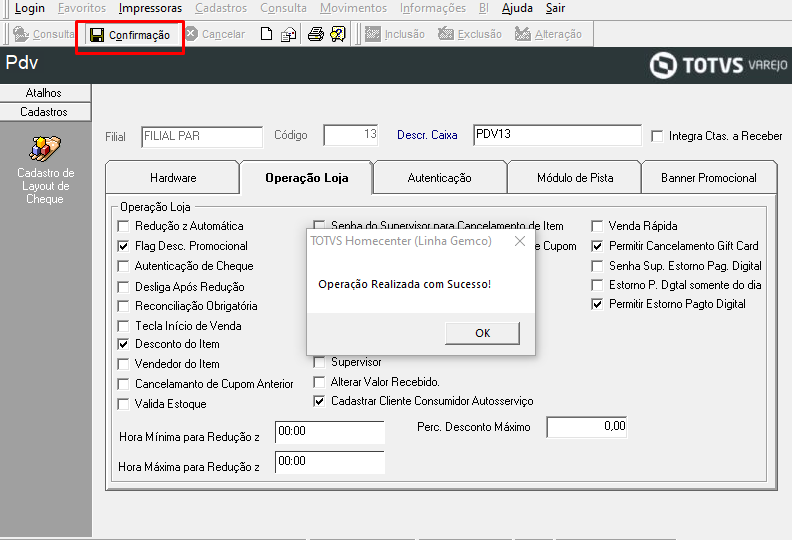This screenshot has width=792, height=540.
Task: Uncheck Cadastrar Cliente Consumidor Autosserviço
Action: click(x=319, y=401)
